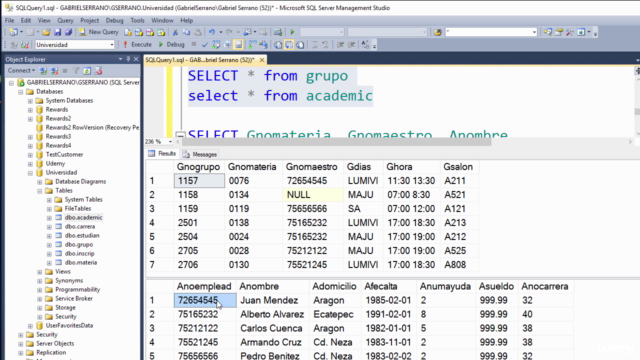Screen dimensions: 640x360
Task: Click the Decrease Indent icon
Action: 340,44
